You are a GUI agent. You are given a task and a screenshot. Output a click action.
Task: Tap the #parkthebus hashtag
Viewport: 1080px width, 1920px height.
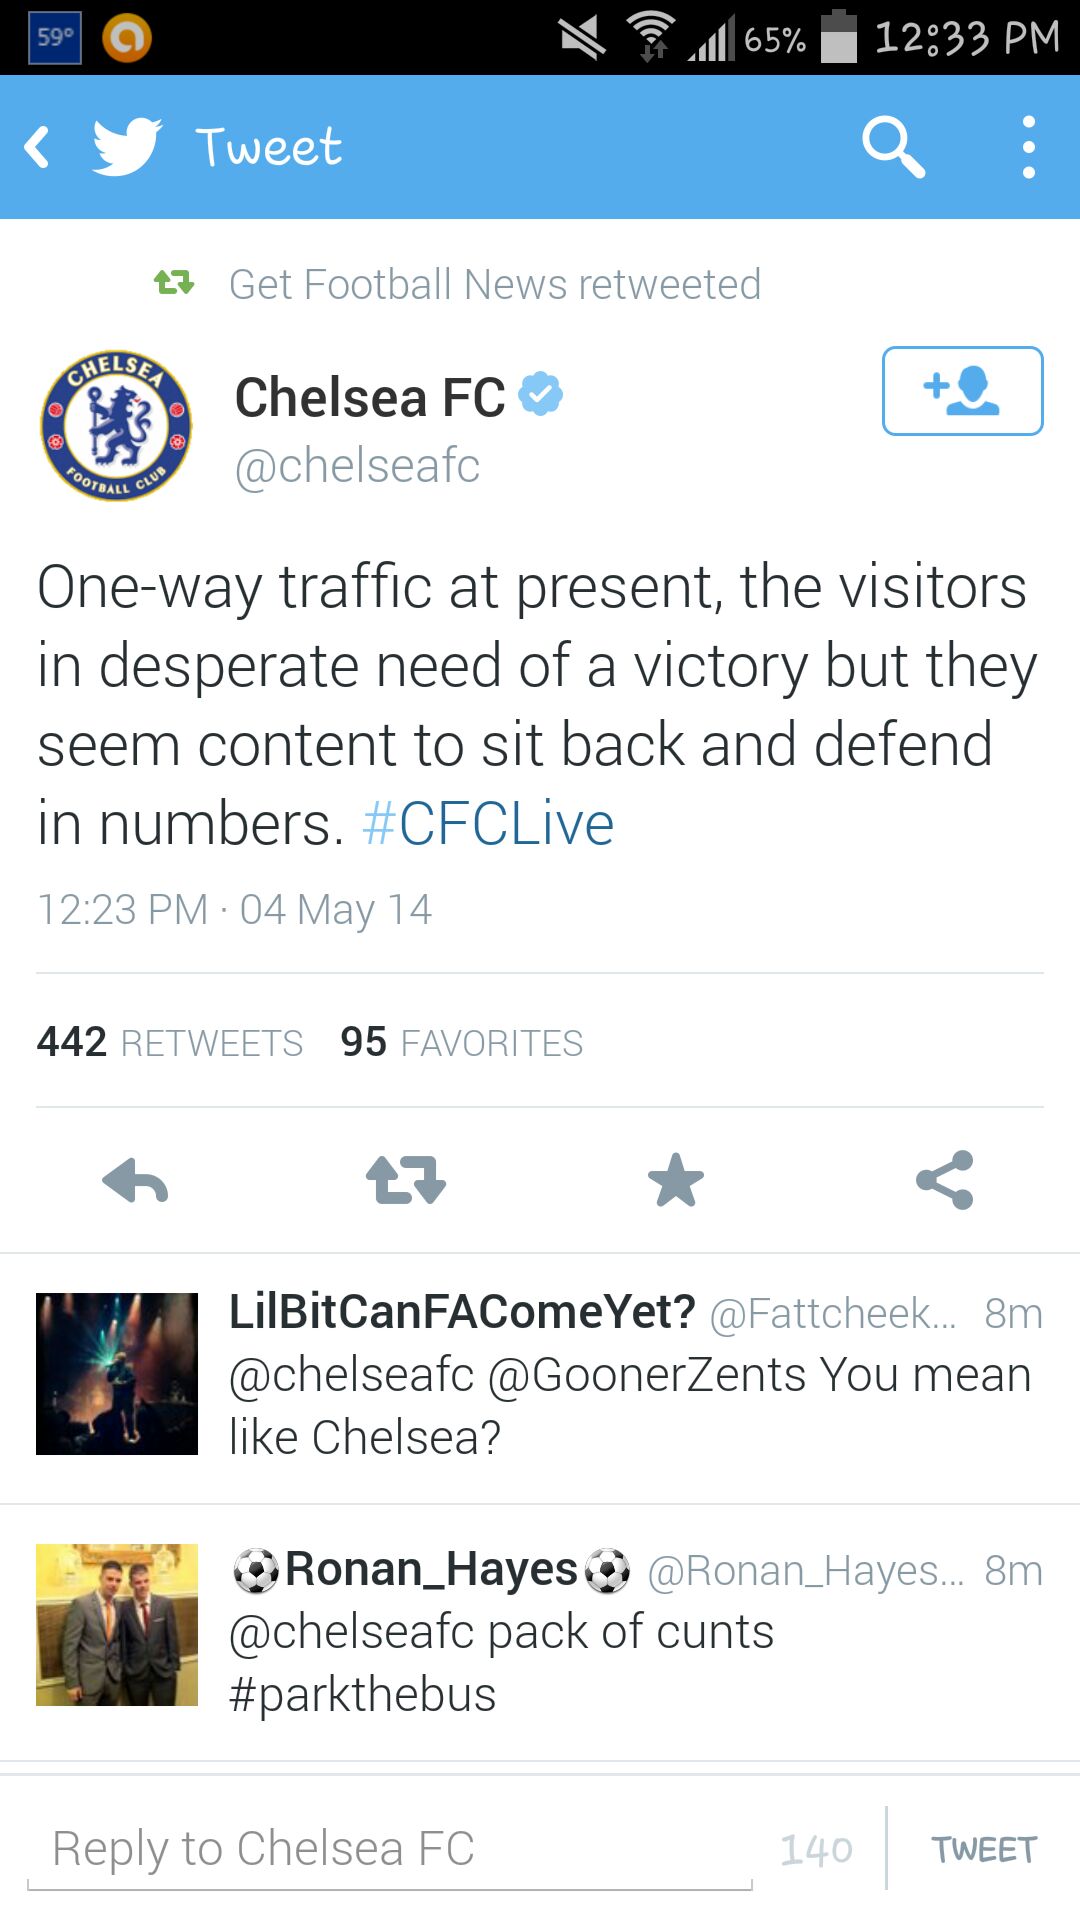coord(363,1695)
